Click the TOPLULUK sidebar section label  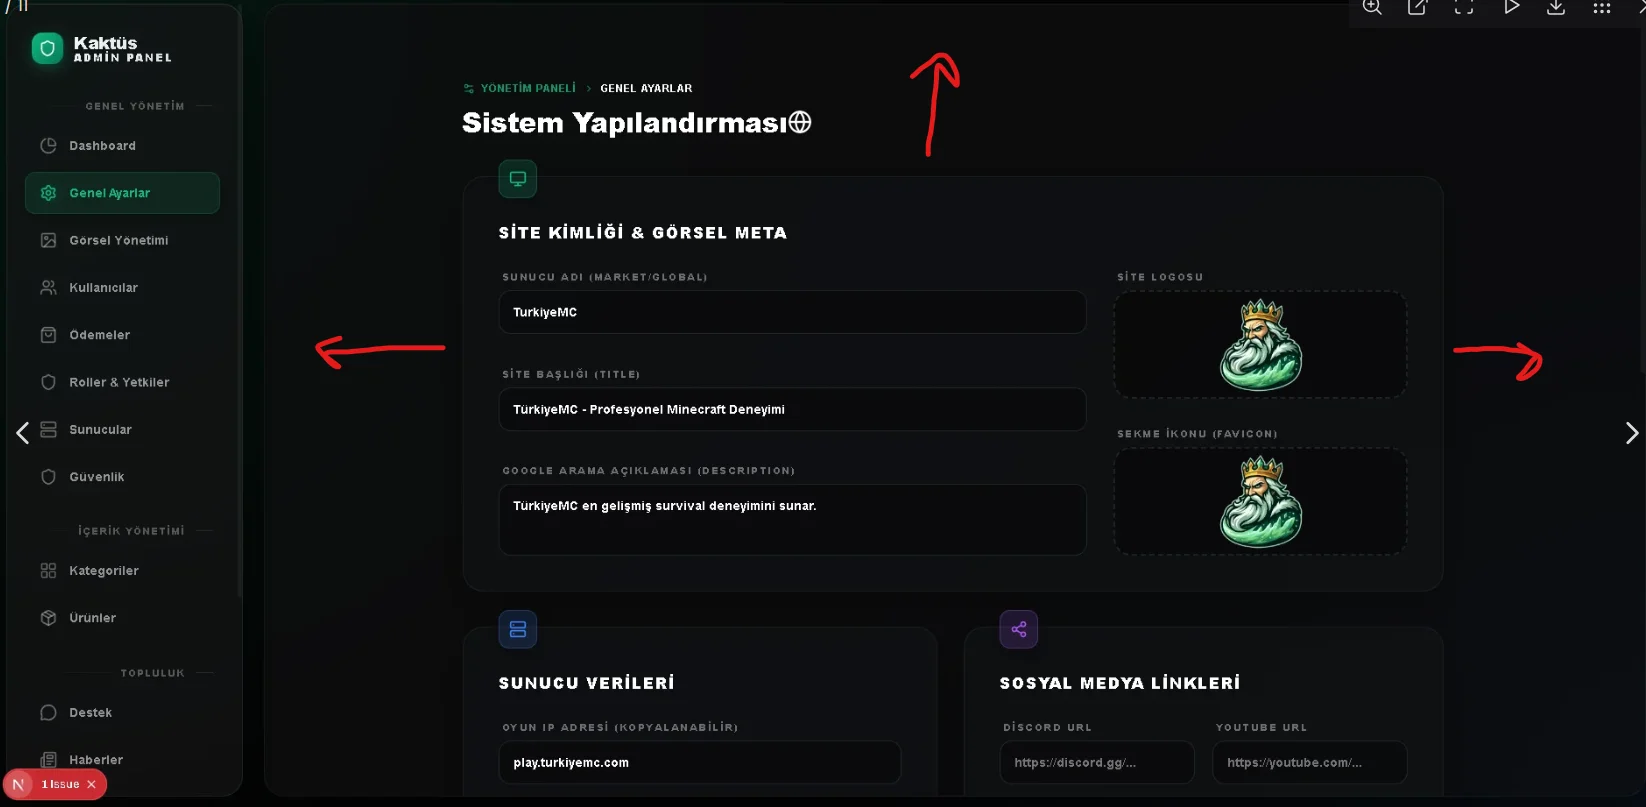[x=152, y=673]
